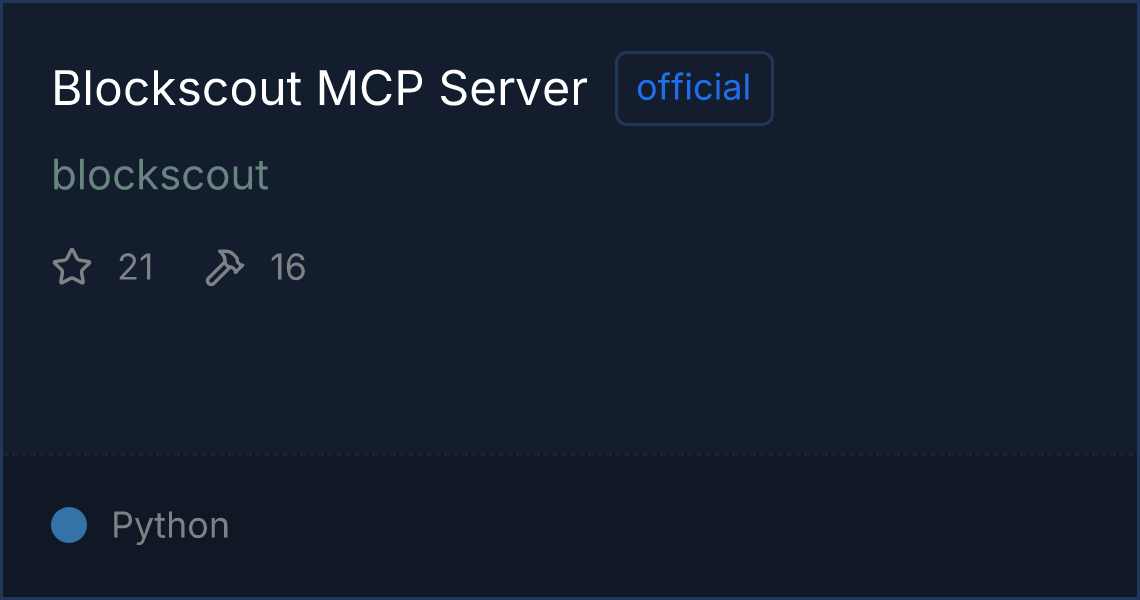The image size is (1140, 600).
Task: Open the Blockscout MCP Server title
Action: click(x=319, y=89)
